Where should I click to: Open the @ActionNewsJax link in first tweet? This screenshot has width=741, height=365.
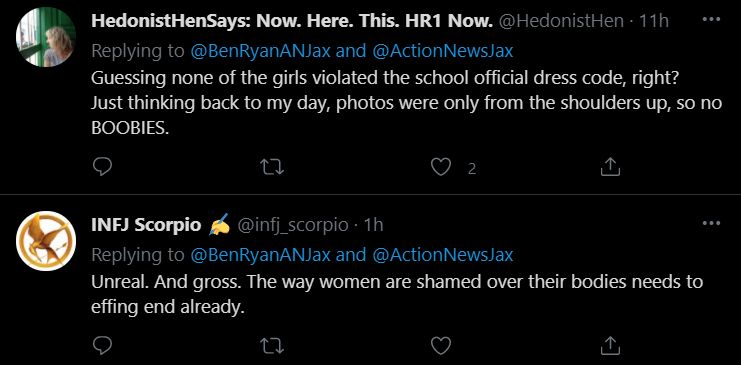pyautogui.click(x=443, y=51)
